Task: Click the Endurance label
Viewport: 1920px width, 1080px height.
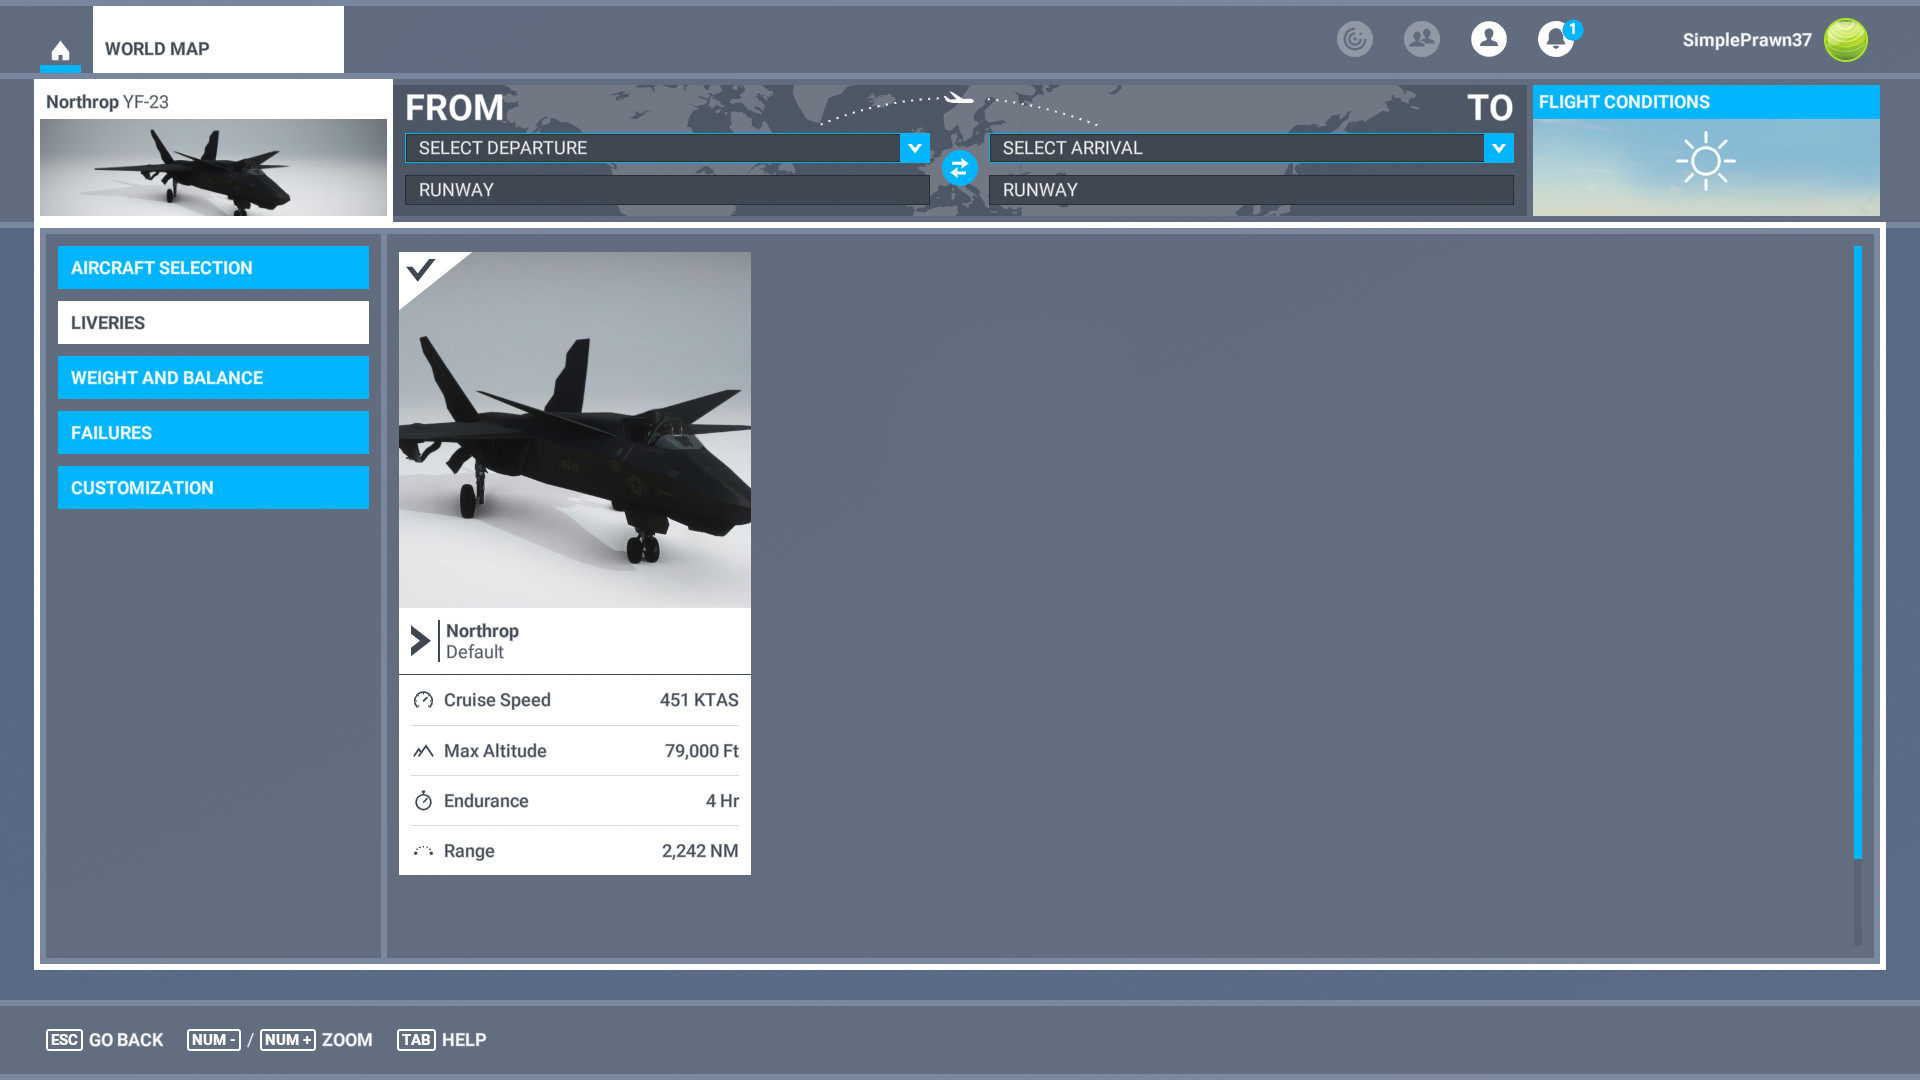Action: pyautogui.click(x=486, y=801)
